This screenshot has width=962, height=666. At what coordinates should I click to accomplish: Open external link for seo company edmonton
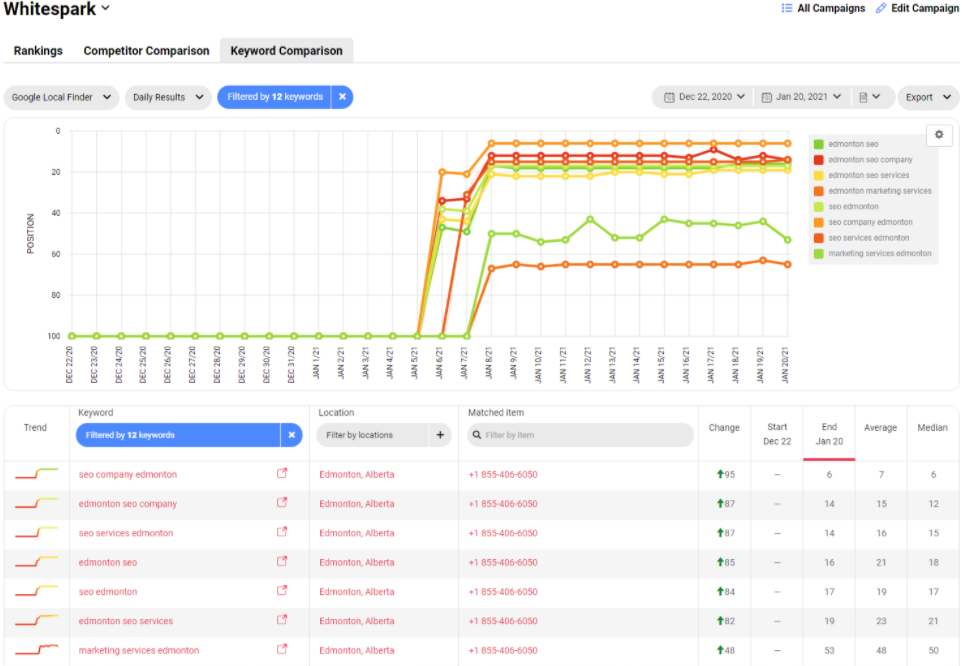(x=282, y=474)
